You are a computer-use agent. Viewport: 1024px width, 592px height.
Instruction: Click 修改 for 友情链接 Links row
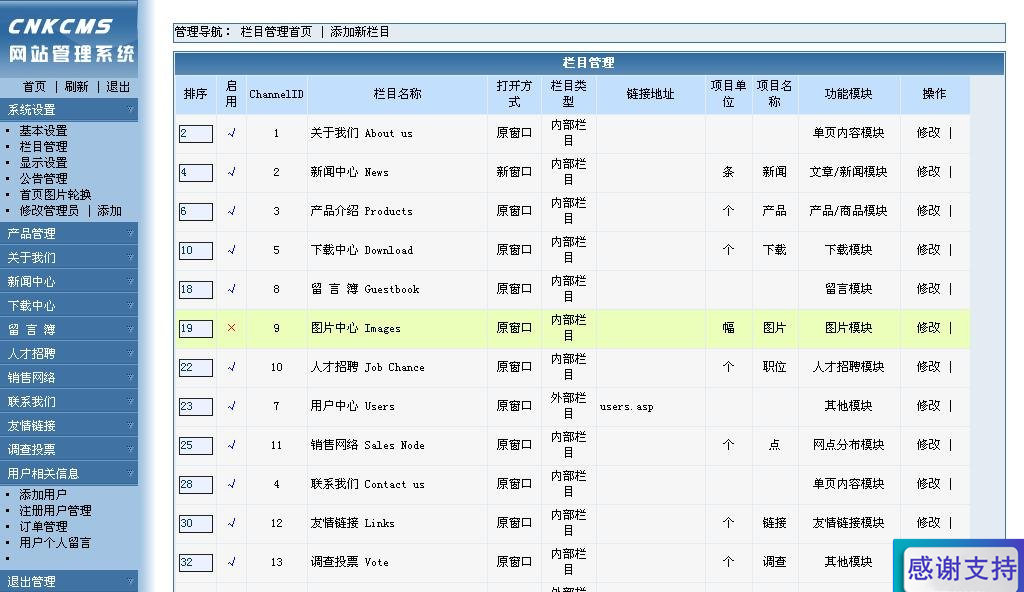pyautogui.click(x=929, y=523)
